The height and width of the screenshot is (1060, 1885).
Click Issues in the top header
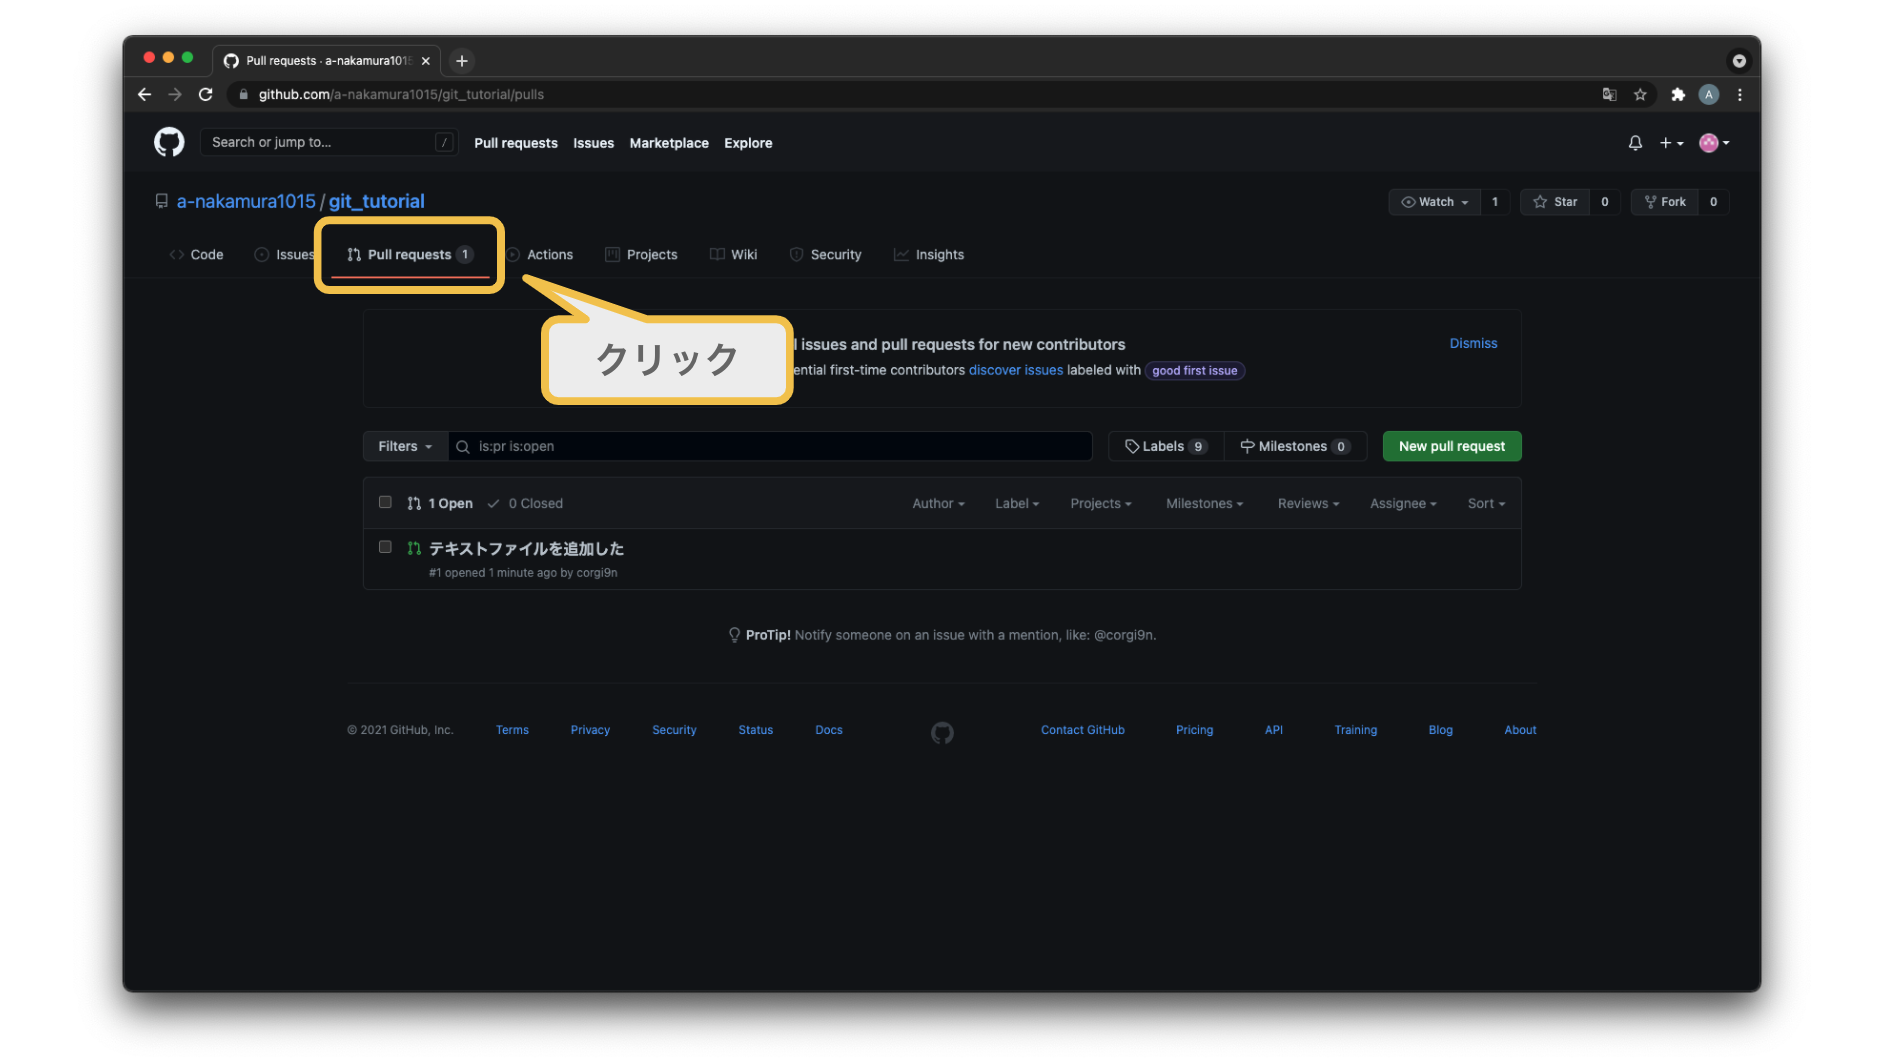pos(593,143)
